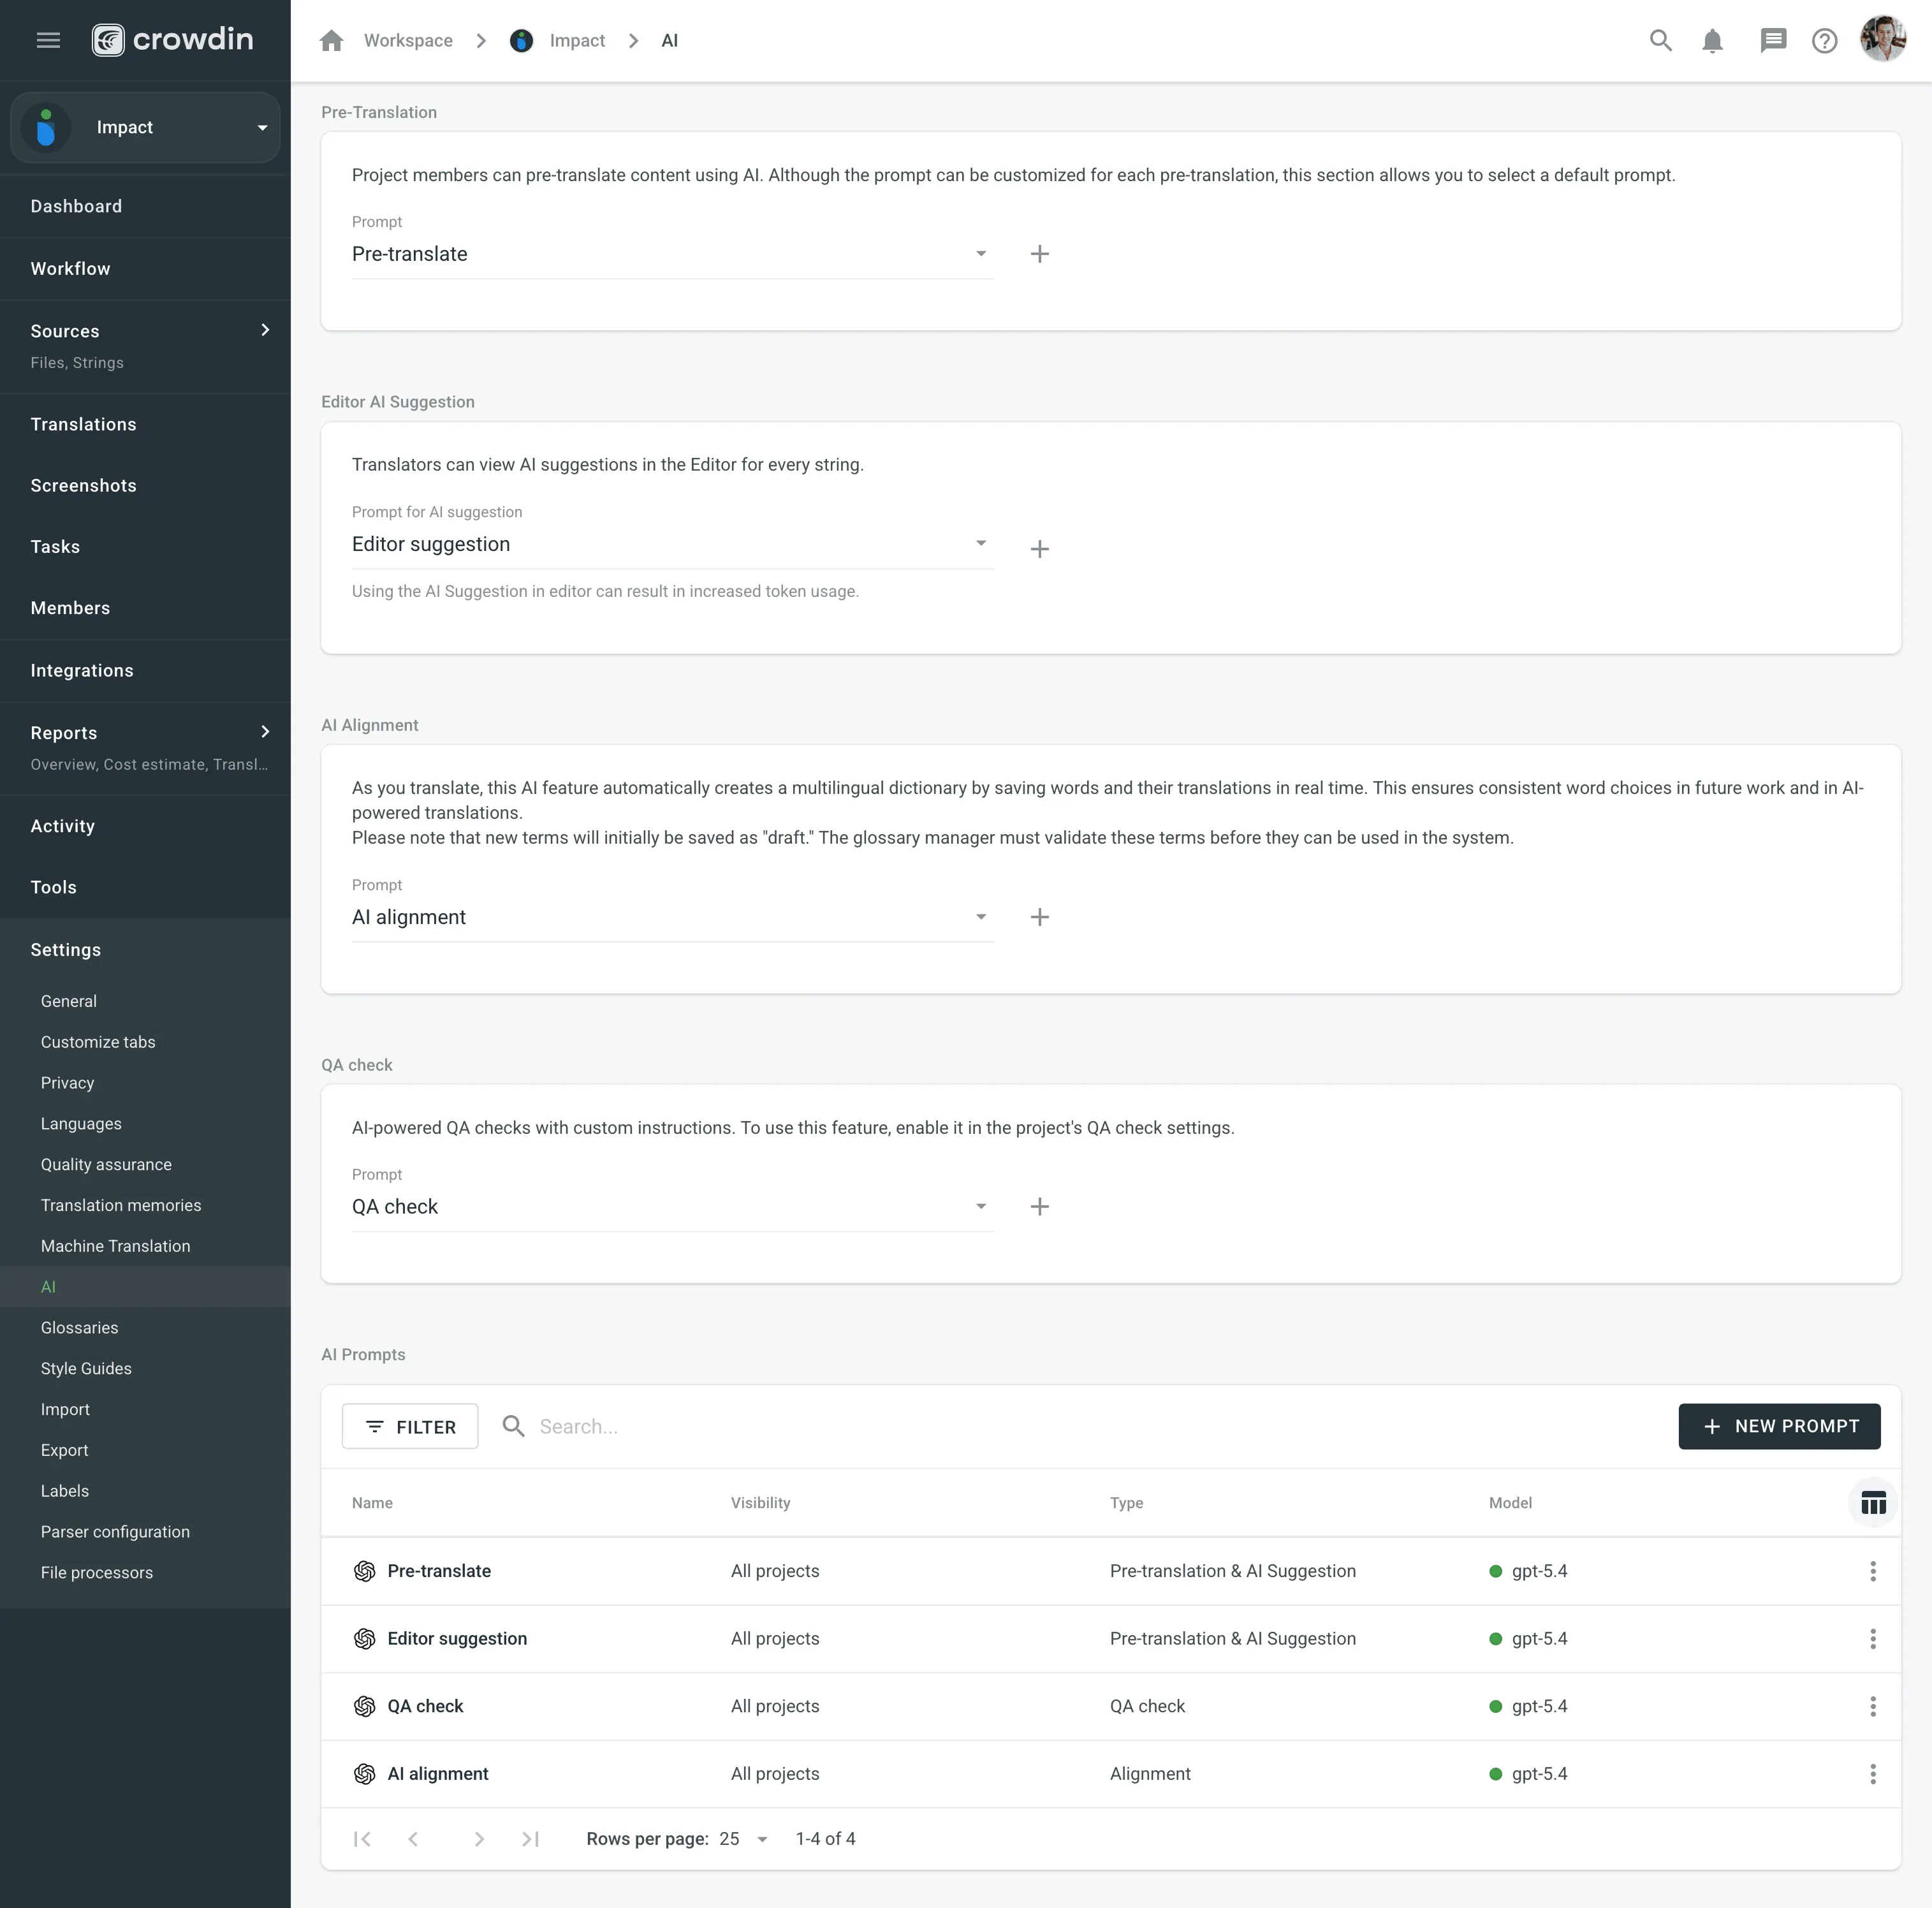
Task: Open table column settings icon
Action: pyautogui.click(x=1873, y=1503)
